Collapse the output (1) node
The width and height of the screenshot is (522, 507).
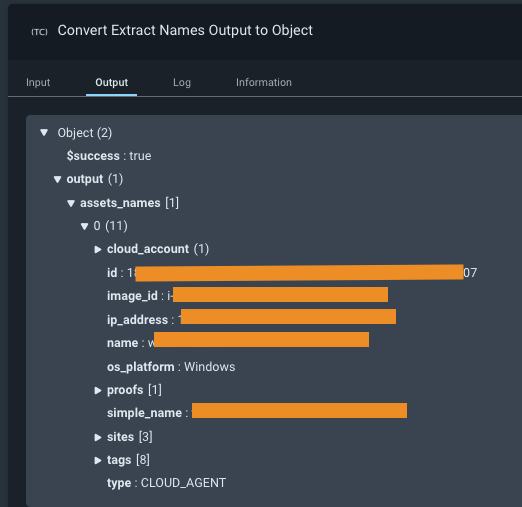pyautogui.click(x=57, y=179)
